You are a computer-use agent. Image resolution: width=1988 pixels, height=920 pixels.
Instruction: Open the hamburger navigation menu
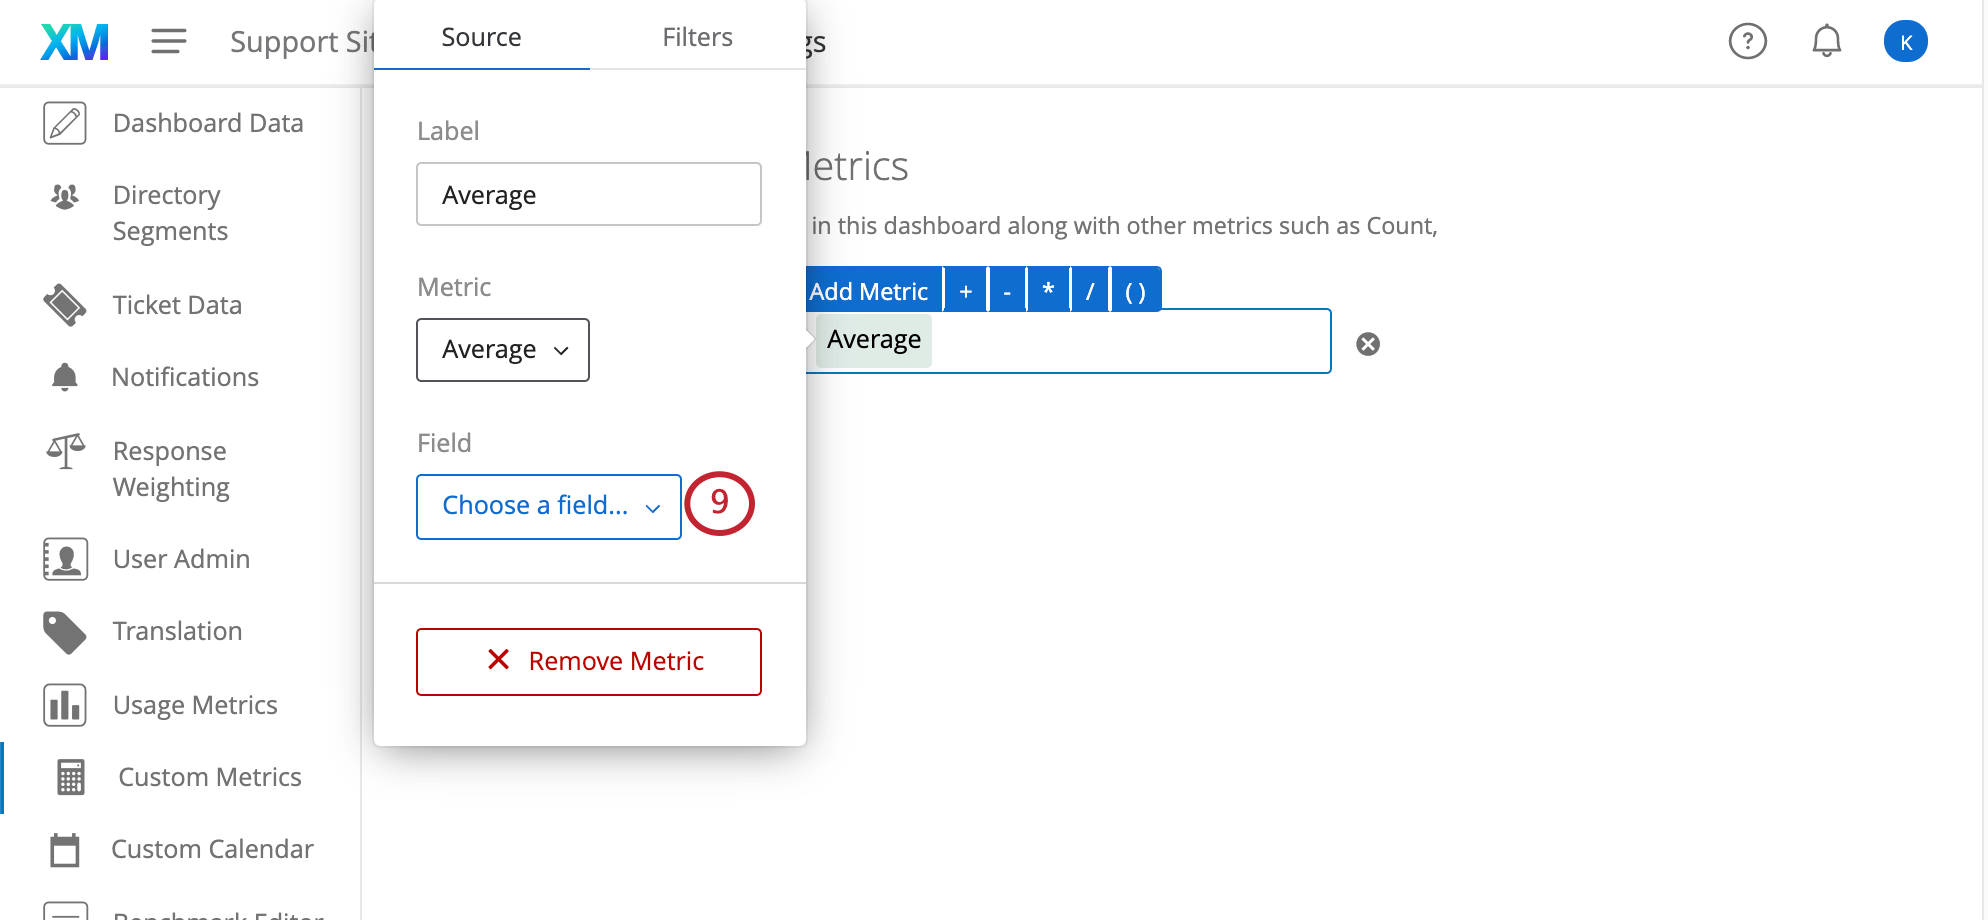(x=168, y=41)
